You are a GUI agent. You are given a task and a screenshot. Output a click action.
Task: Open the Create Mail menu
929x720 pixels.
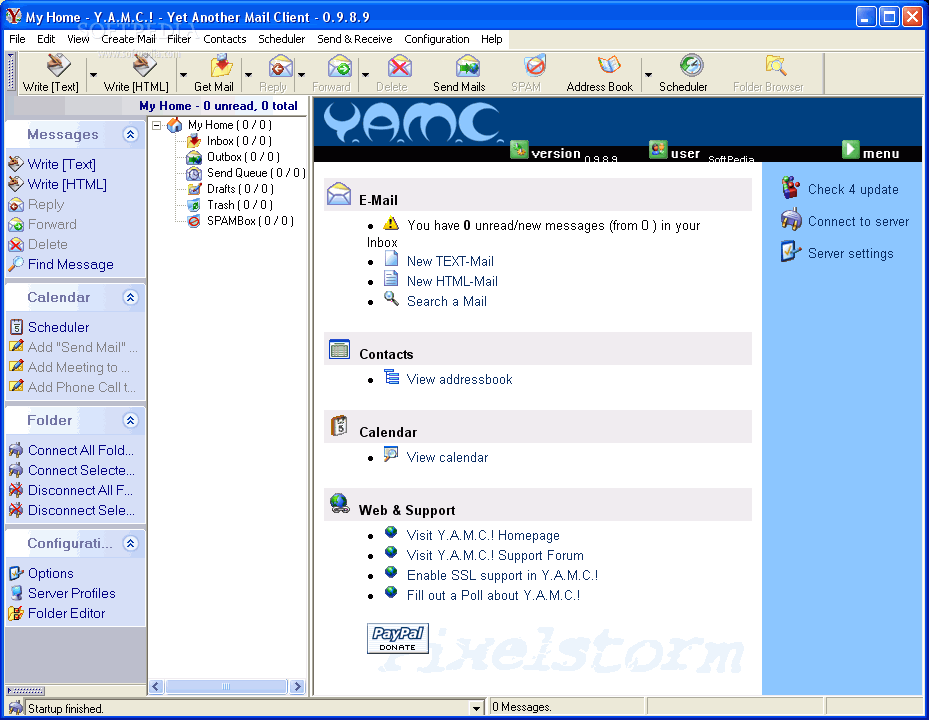click(x=129, y=39)
